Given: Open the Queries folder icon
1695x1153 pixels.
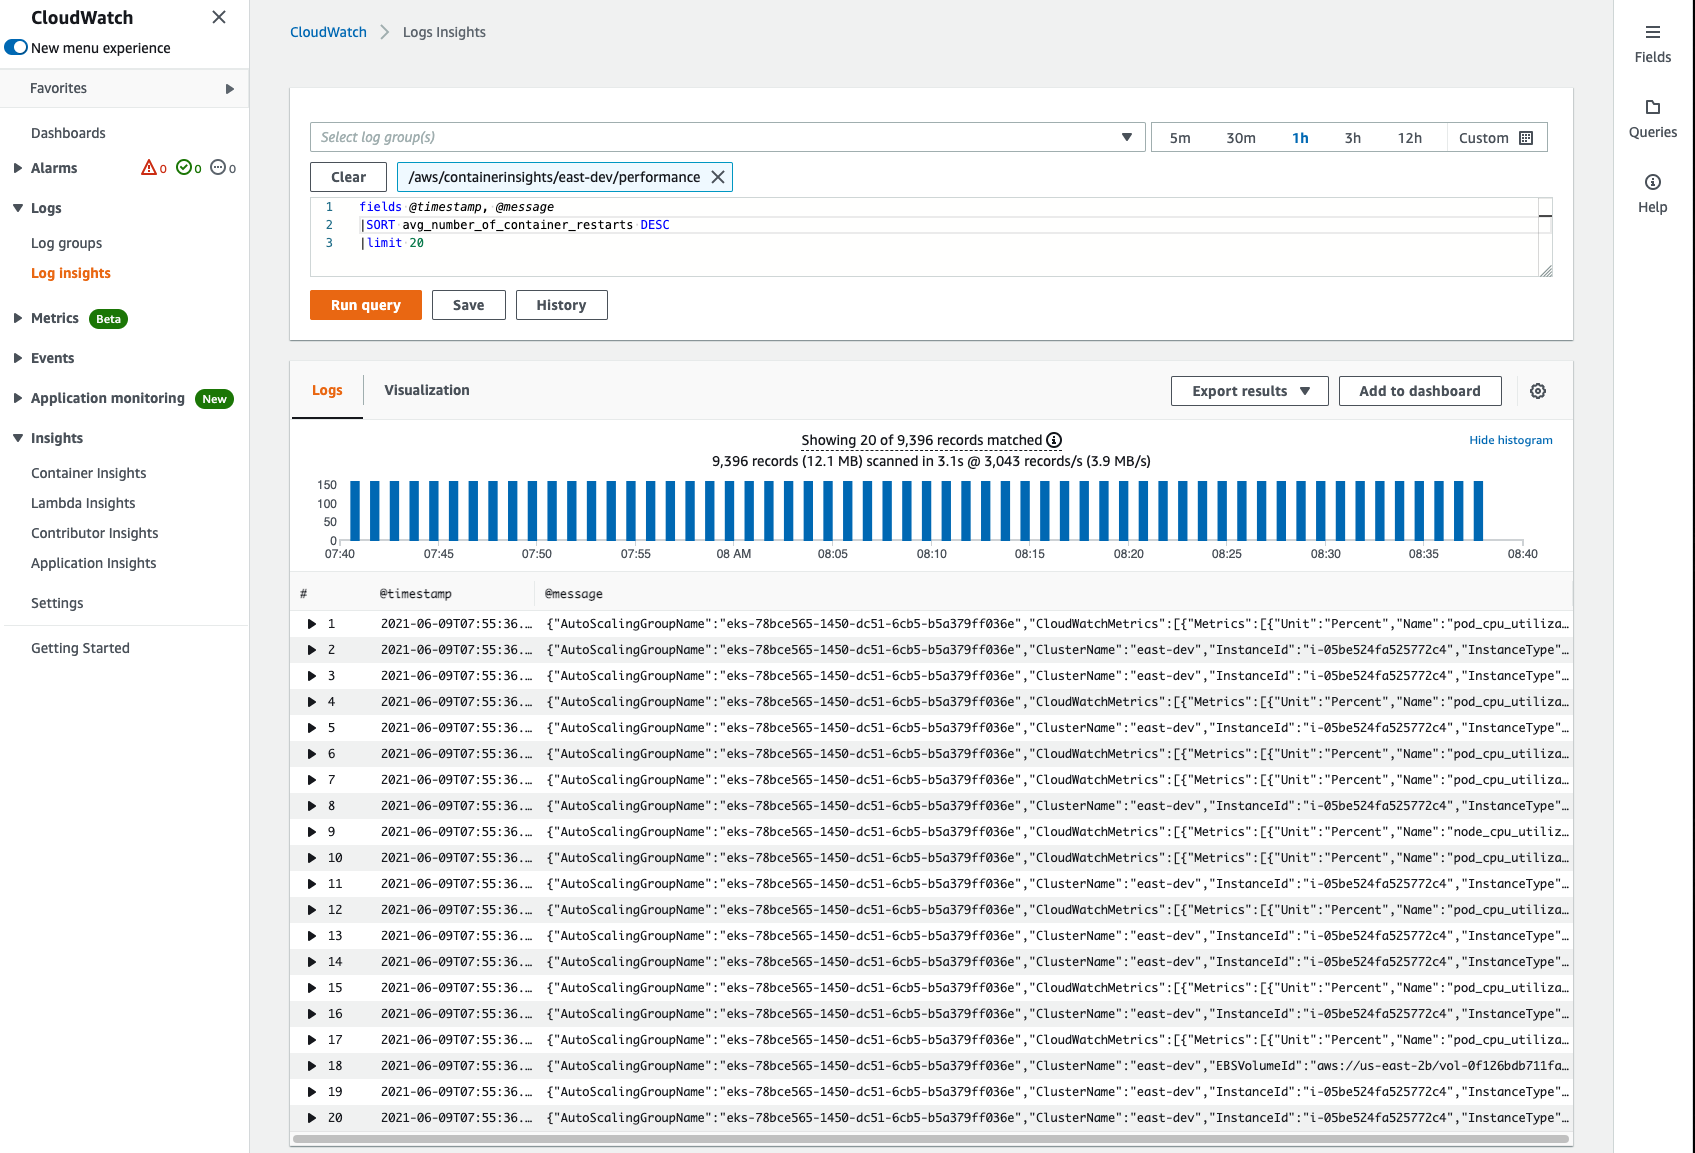Looking at the screenshot, I should pos(1652,107).
